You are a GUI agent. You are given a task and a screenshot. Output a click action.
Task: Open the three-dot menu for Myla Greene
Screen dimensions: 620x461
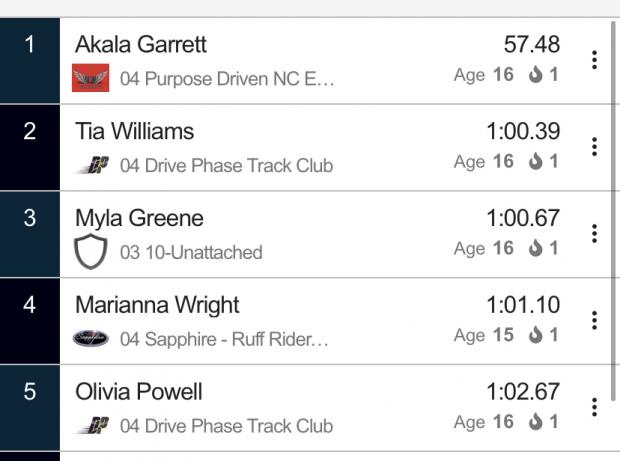594,234
